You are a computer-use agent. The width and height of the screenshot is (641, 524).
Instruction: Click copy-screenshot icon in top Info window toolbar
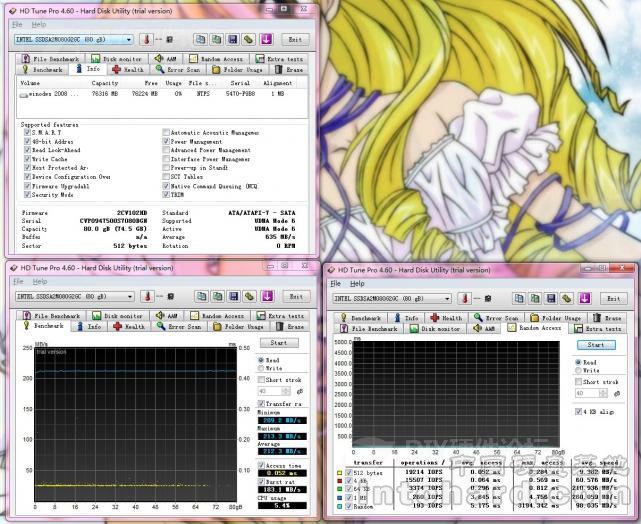click(x=217, y=39)
